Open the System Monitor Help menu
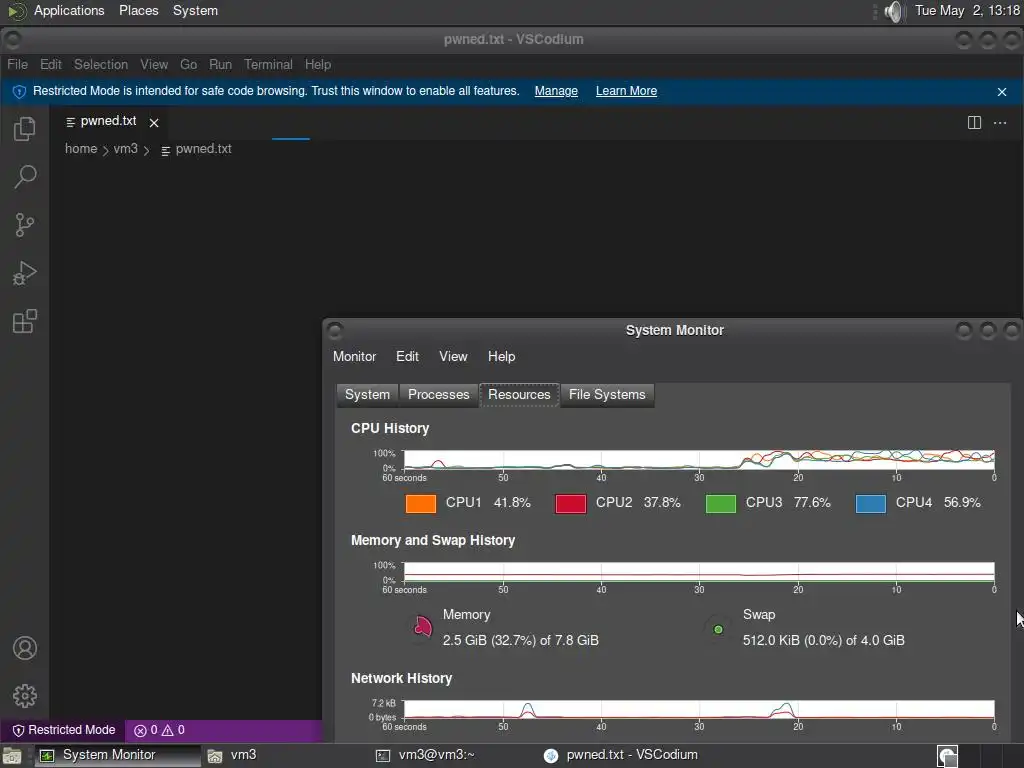 (x=502, y=357)
